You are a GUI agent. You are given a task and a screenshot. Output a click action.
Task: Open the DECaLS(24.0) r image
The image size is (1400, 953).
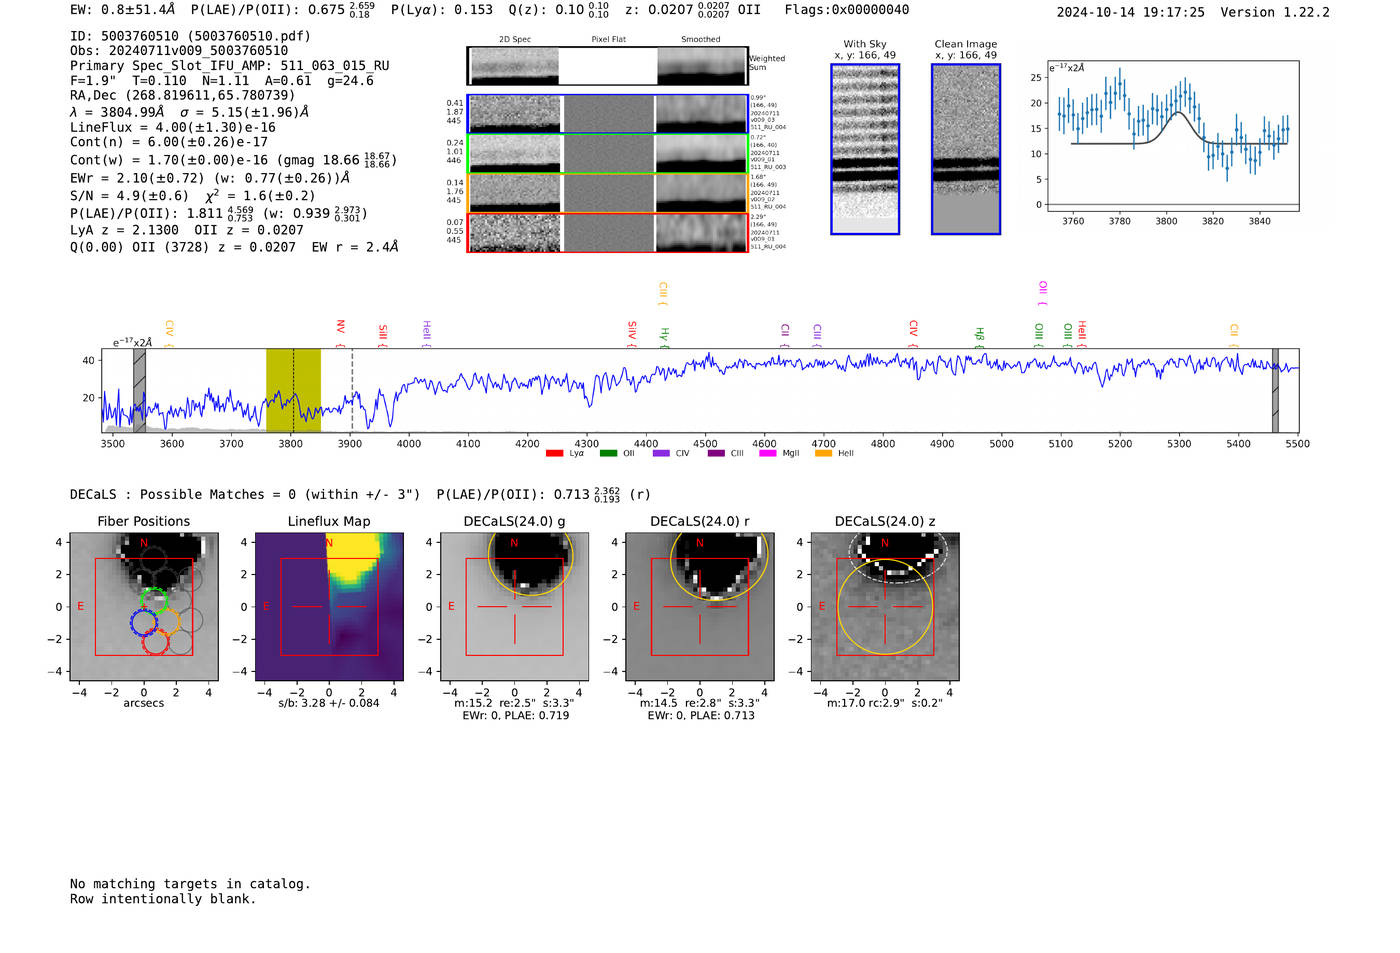click(x=700, y=606)
